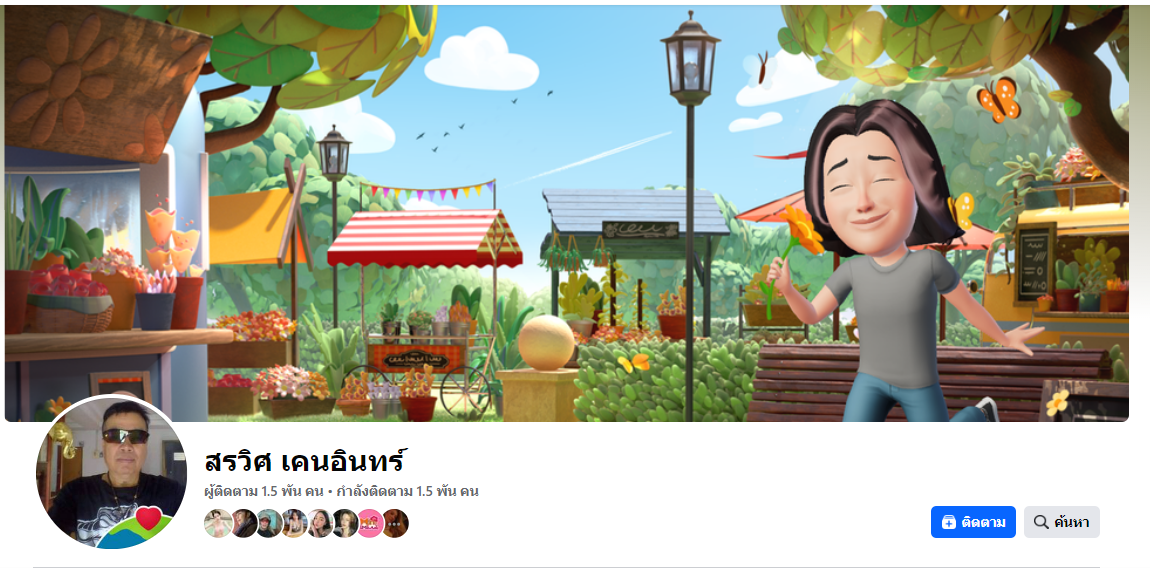Open the second follower avatar in dark clothing
The image size is (1150, 571).
[243, 523]
